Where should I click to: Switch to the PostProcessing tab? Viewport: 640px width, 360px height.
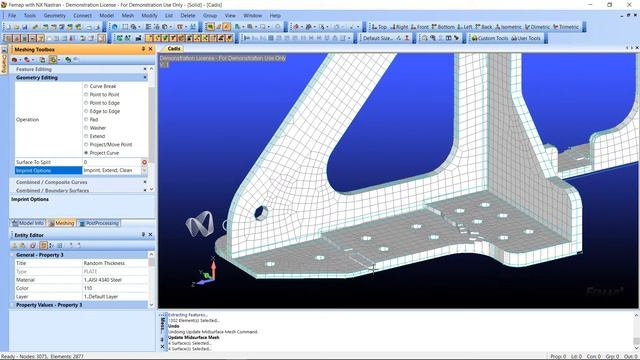(x=99, y=223)
